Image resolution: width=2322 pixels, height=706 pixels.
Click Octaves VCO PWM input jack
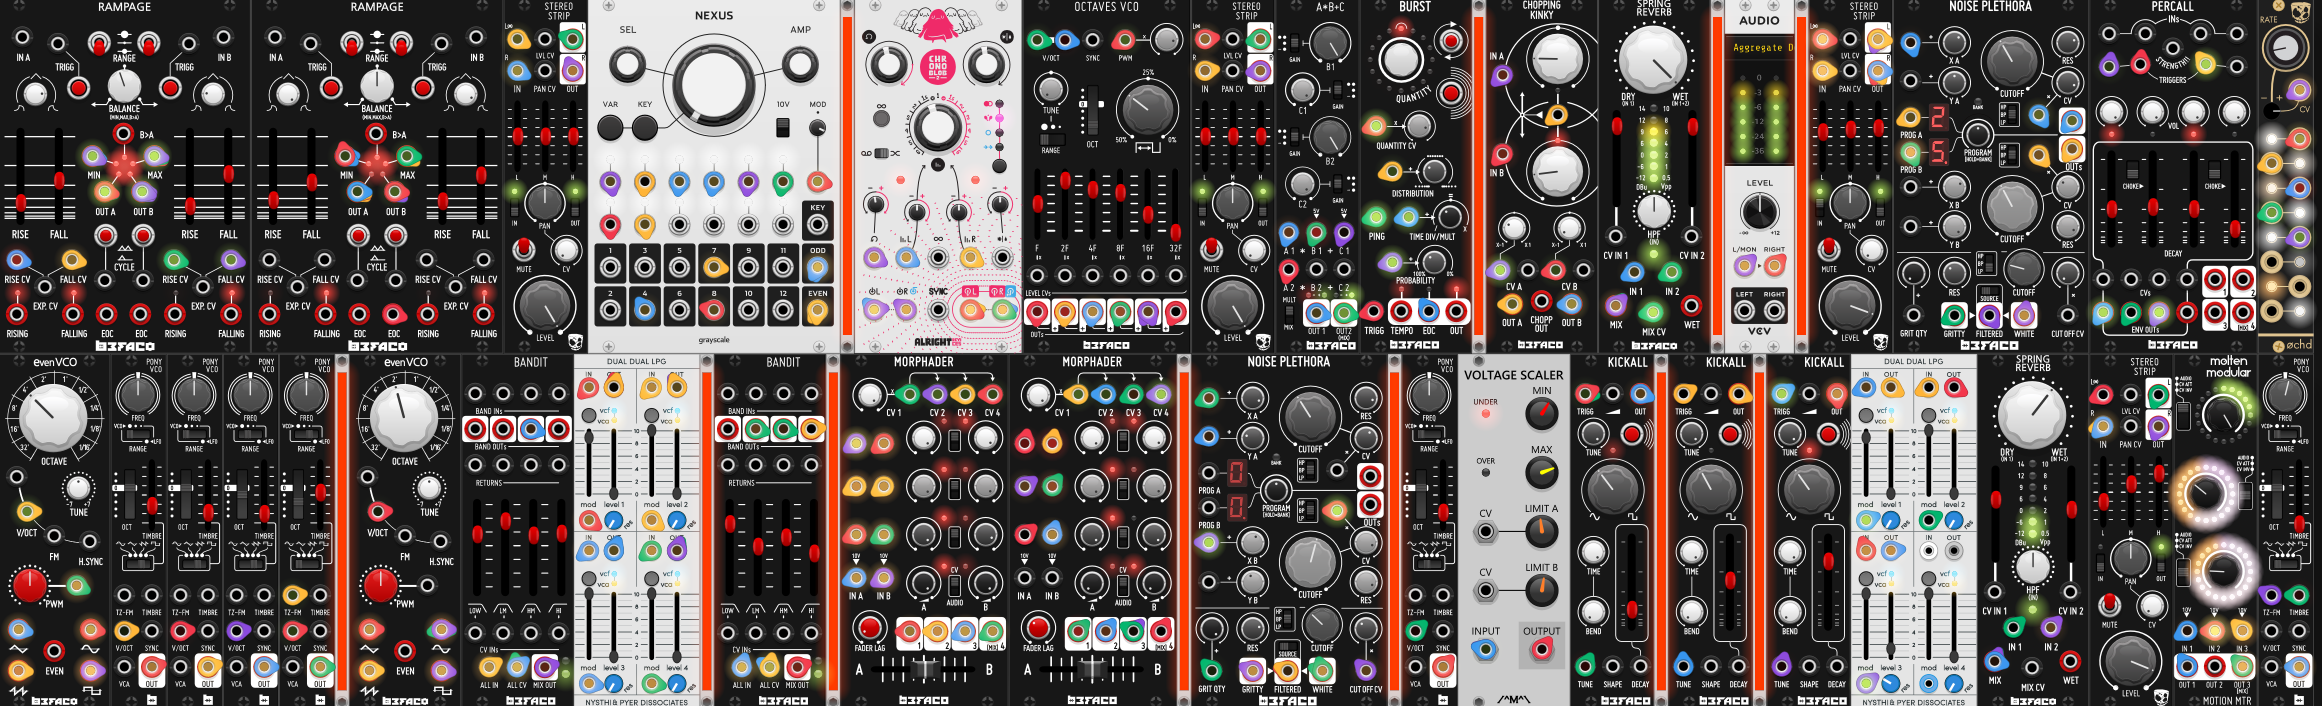point(1125,41)
